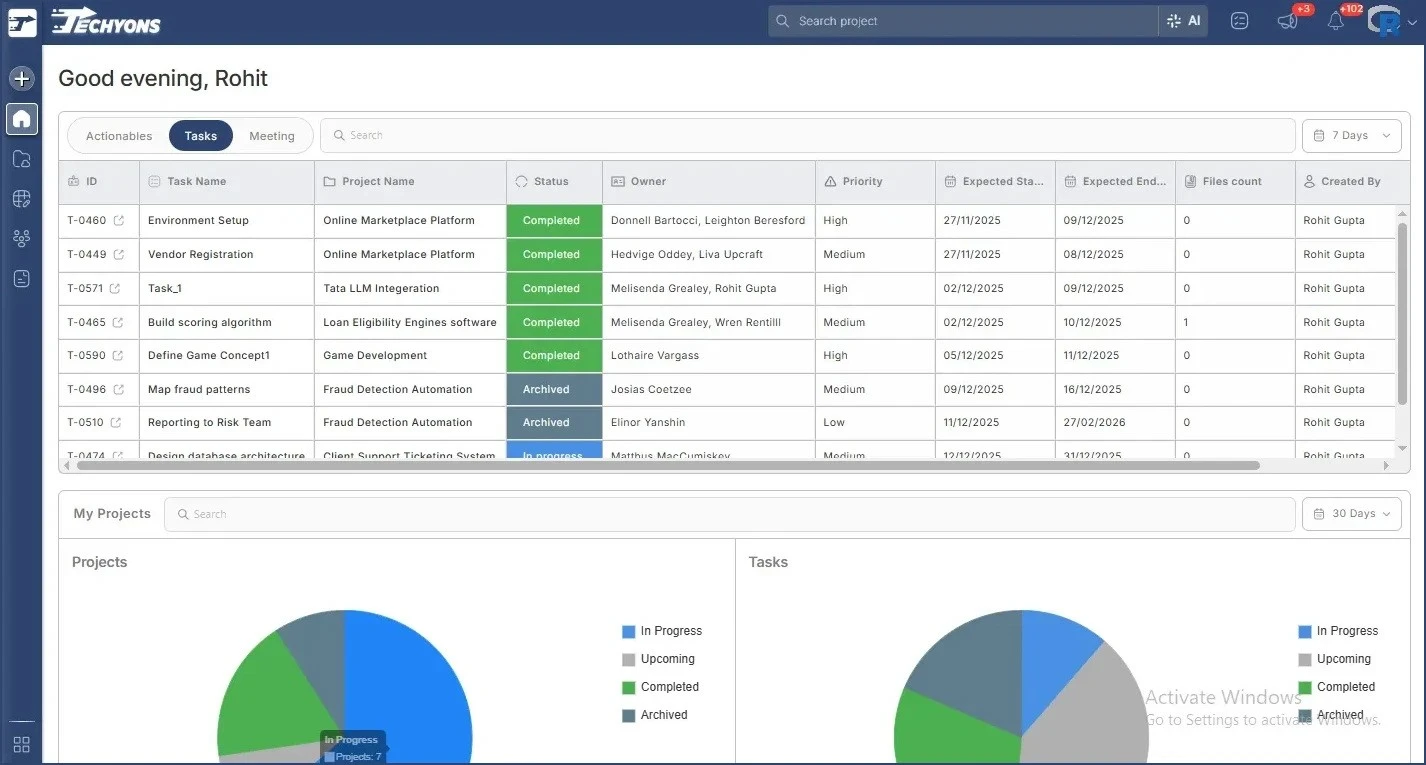The image size is (1426, 765).
Task: Expand the profile avatar chevron menu
Action: coord(1413,22)
